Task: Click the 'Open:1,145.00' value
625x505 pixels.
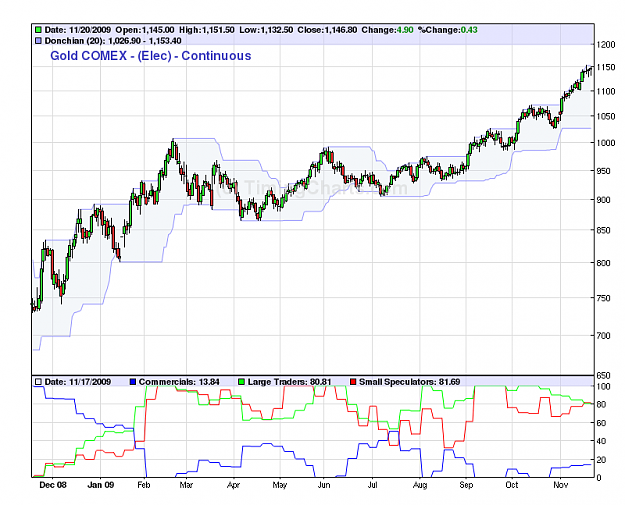Action: point(145,30)
